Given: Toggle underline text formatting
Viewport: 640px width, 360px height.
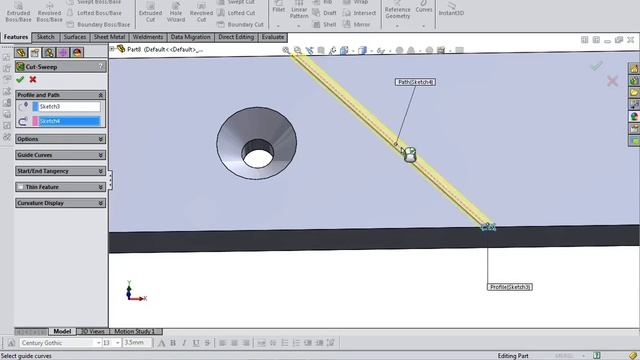Looking at the screenshot, I should click(x=196, y=343).
